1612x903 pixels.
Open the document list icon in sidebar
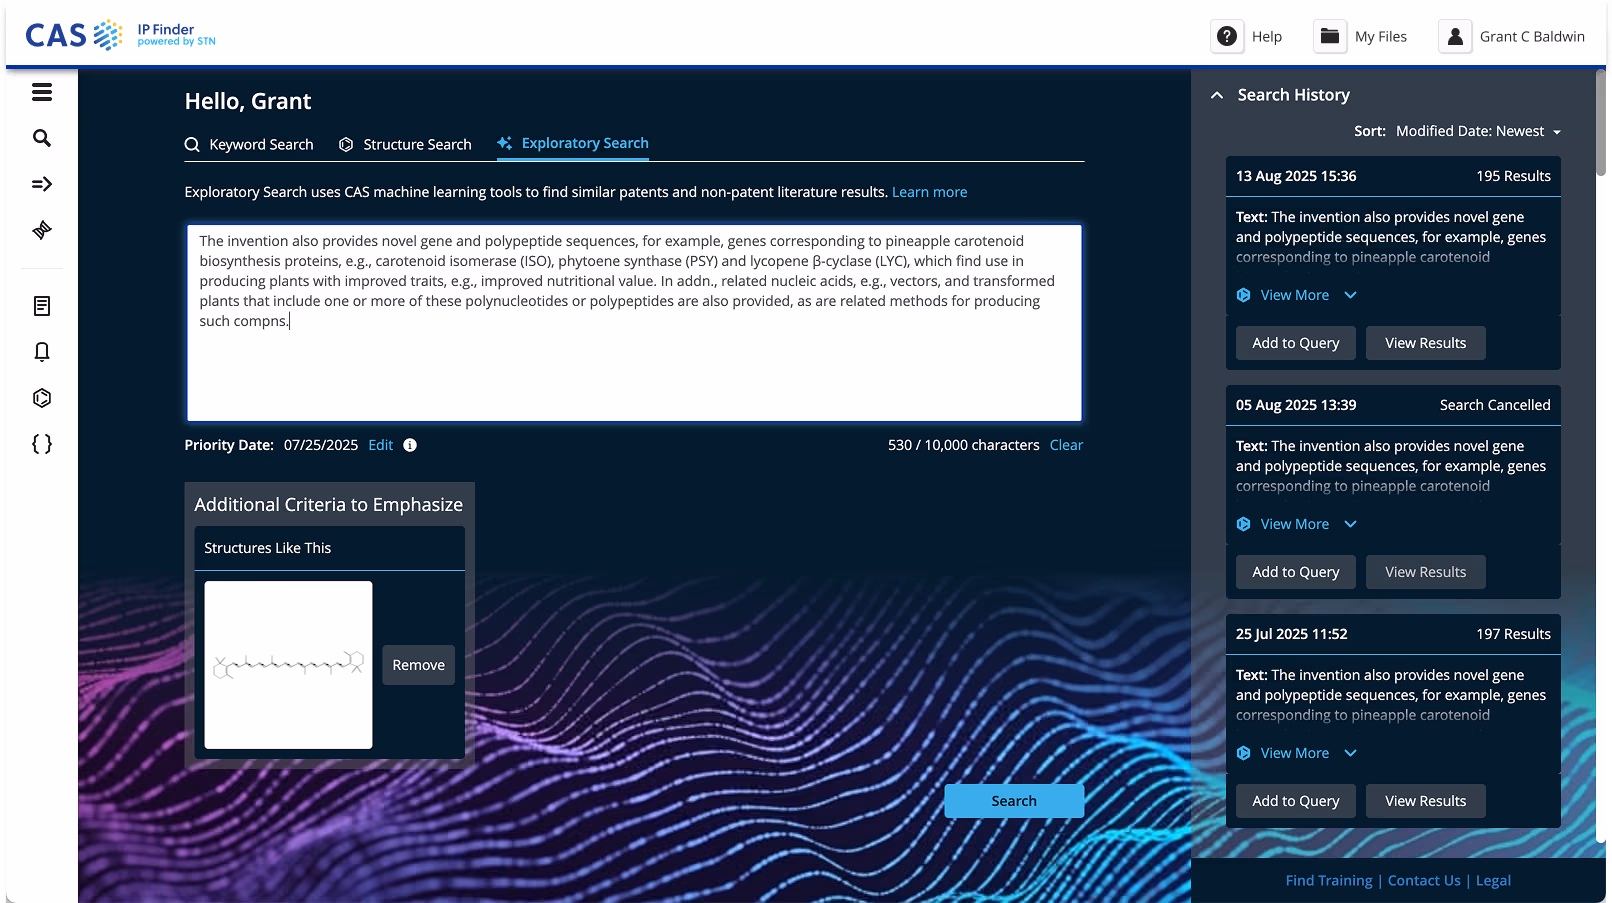click(x=42, y=306)
